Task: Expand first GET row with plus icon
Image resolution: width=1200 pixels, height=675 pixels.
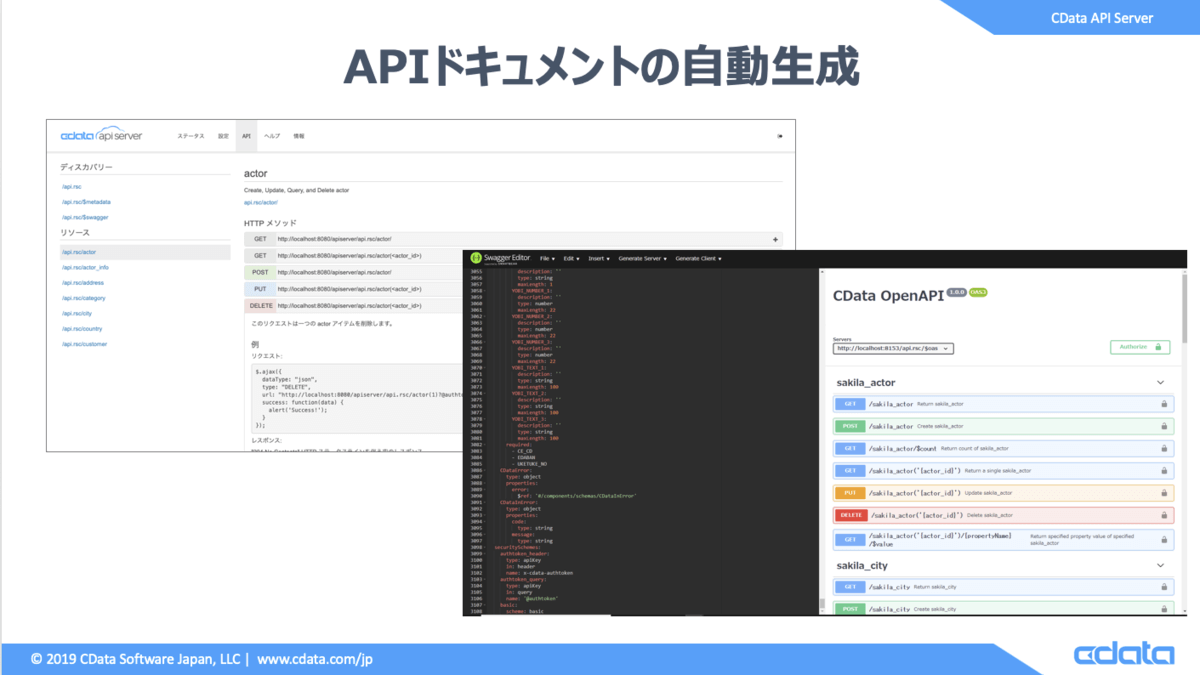Action: coord(775,239)
